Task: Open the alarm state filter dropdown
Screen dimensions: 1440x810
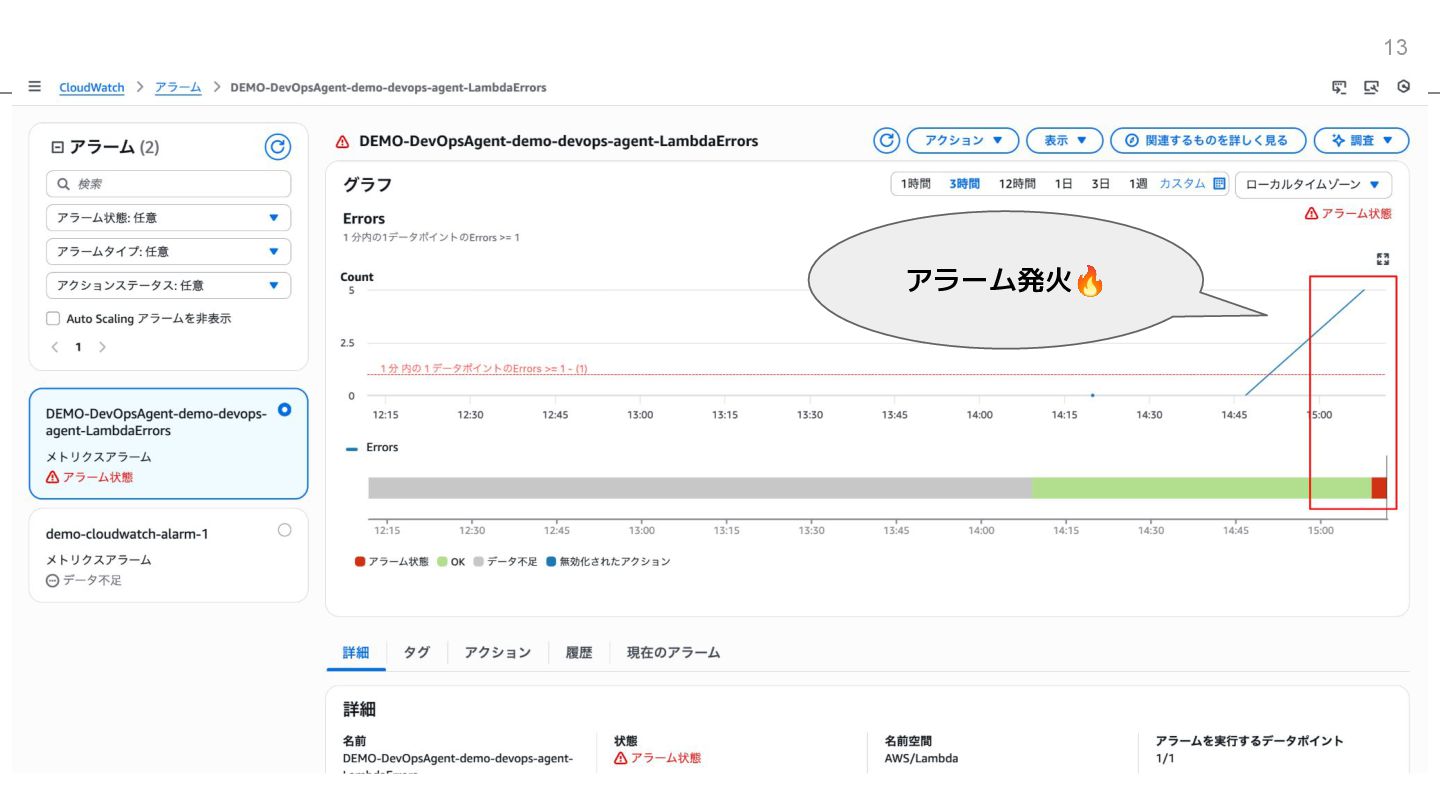Action: (168, 218)
